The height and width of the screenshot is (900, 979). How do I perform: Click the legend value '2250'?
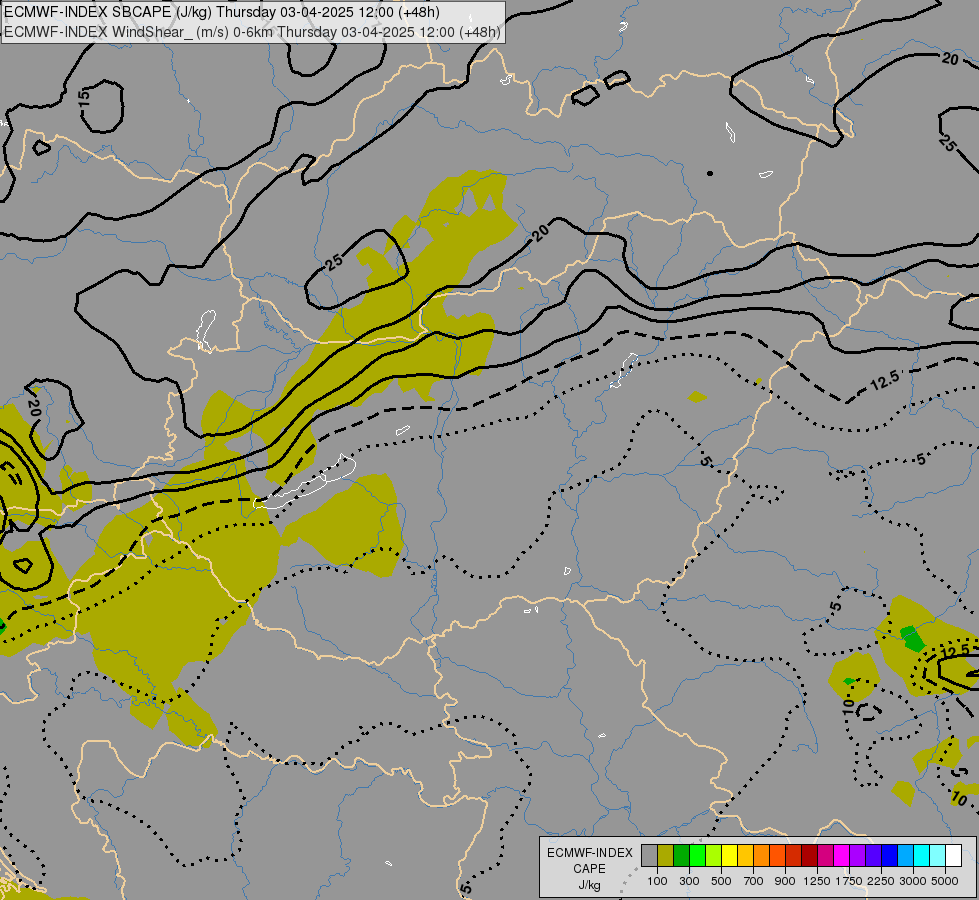click(881, 881)
